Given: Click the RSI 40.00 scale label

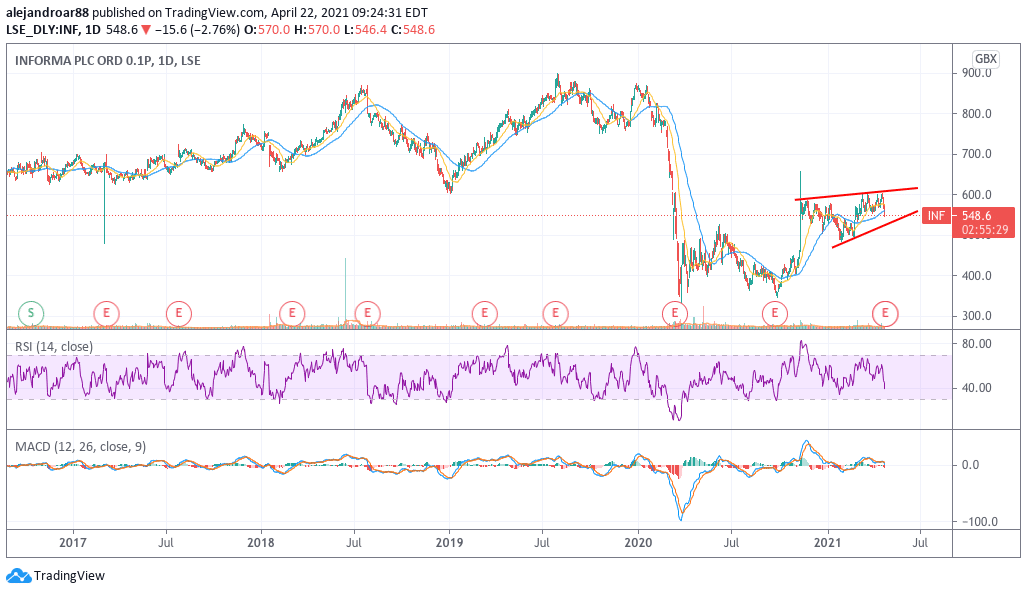Looking at the screenshot, I should (x=977, y=388).
